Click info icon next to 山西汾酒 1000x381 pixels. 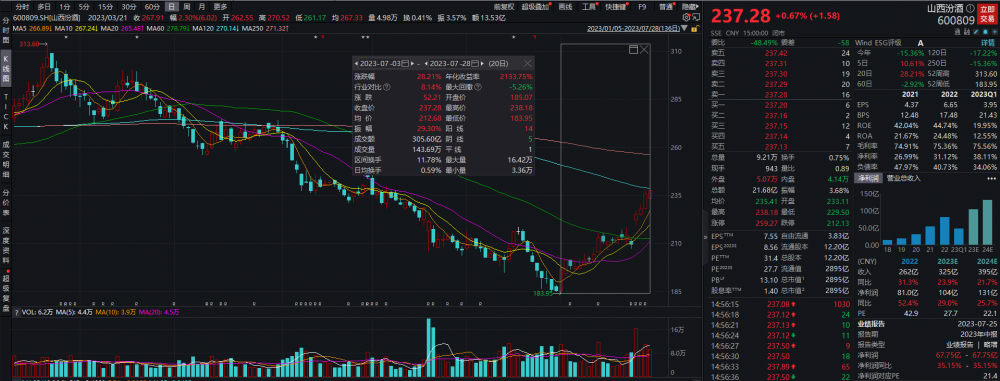(x=969, y=9)
